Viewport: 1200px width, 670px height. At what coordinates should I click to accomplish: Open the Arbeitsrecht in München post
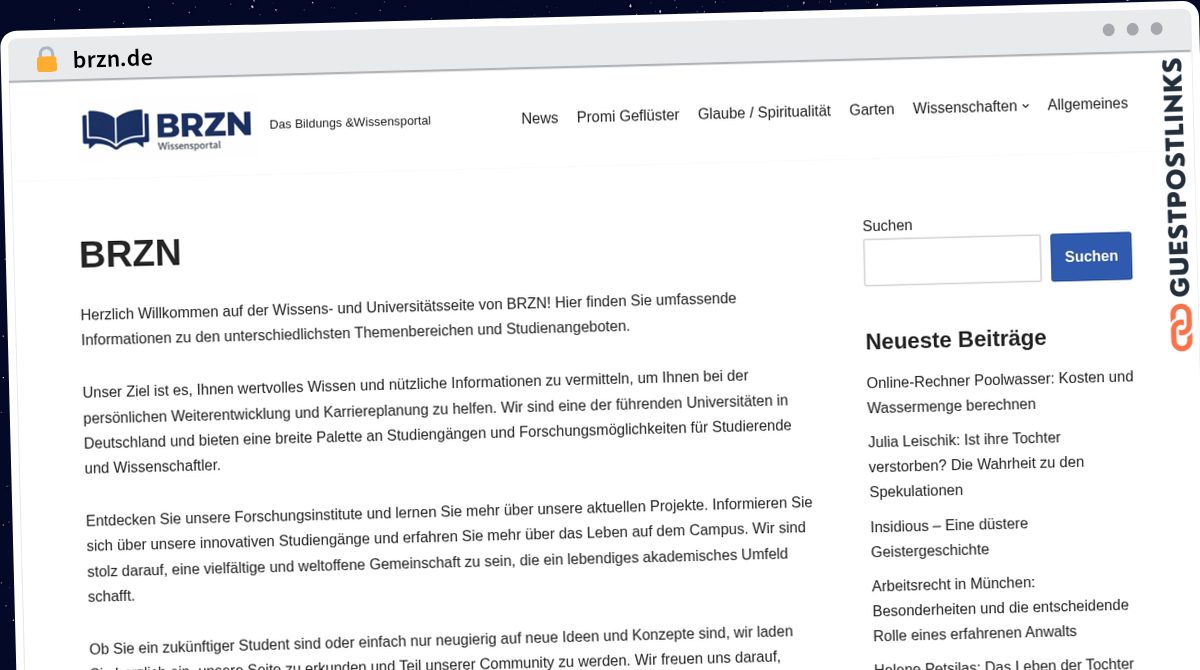[1001, 607]
